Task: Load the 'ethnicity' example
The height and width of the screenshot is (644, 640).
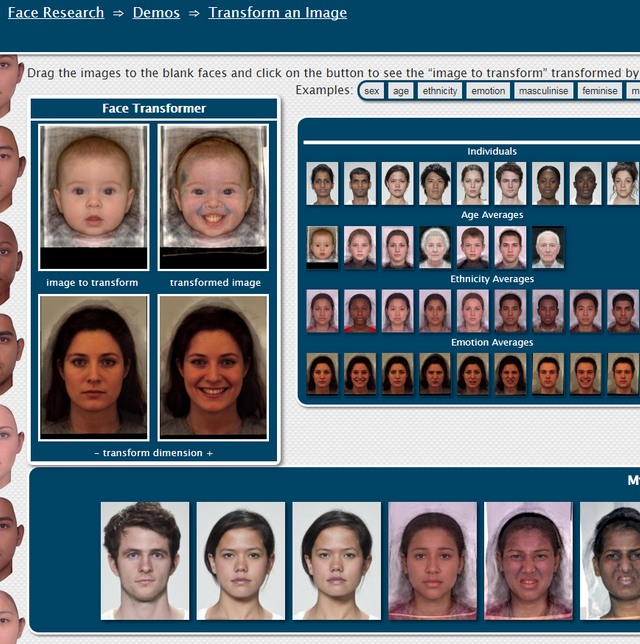Action: click(440, 91)
